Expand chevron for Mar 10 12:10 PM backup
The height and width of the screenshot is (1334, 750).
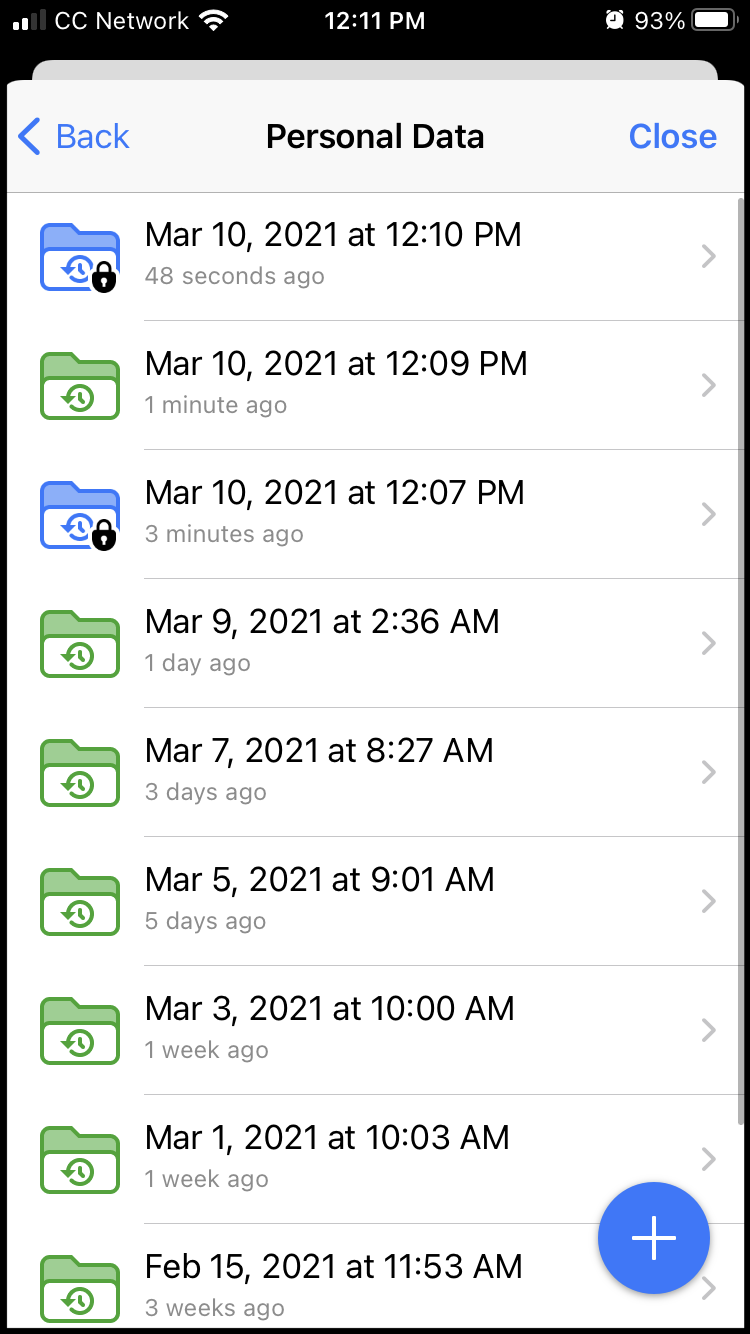point(709,257)
